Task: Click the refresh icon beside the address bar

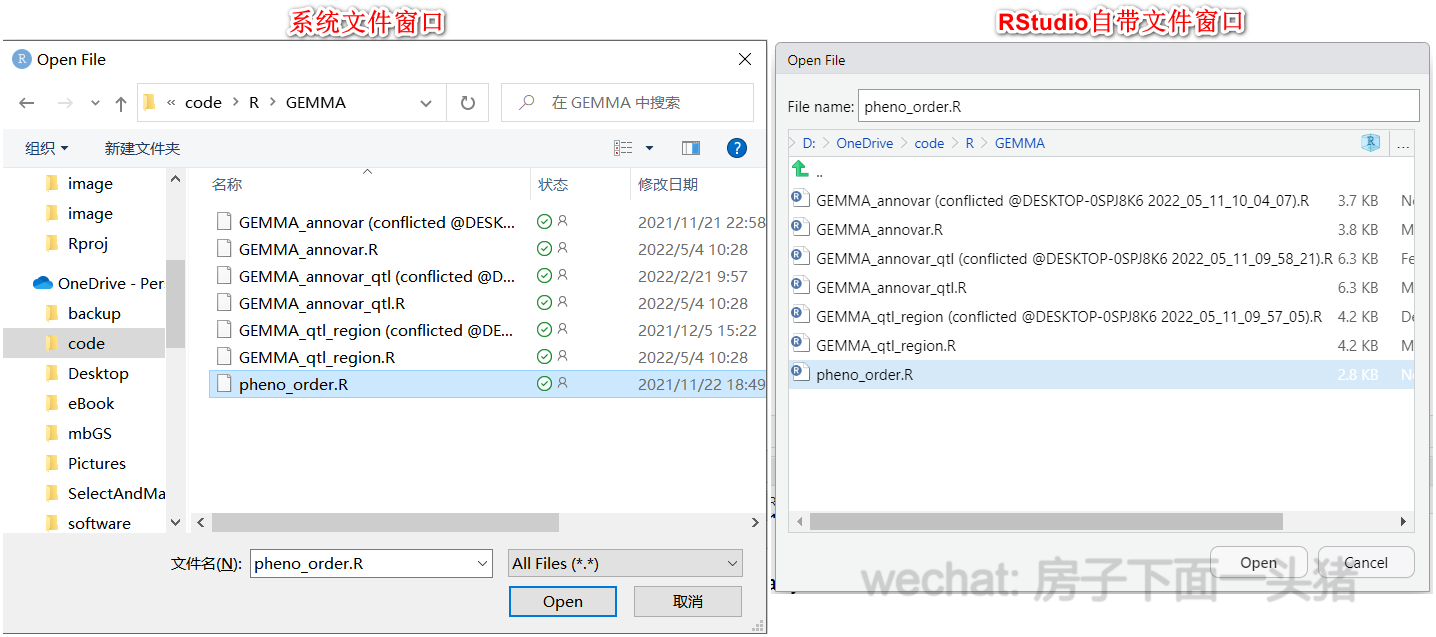Action: point(468,102)
